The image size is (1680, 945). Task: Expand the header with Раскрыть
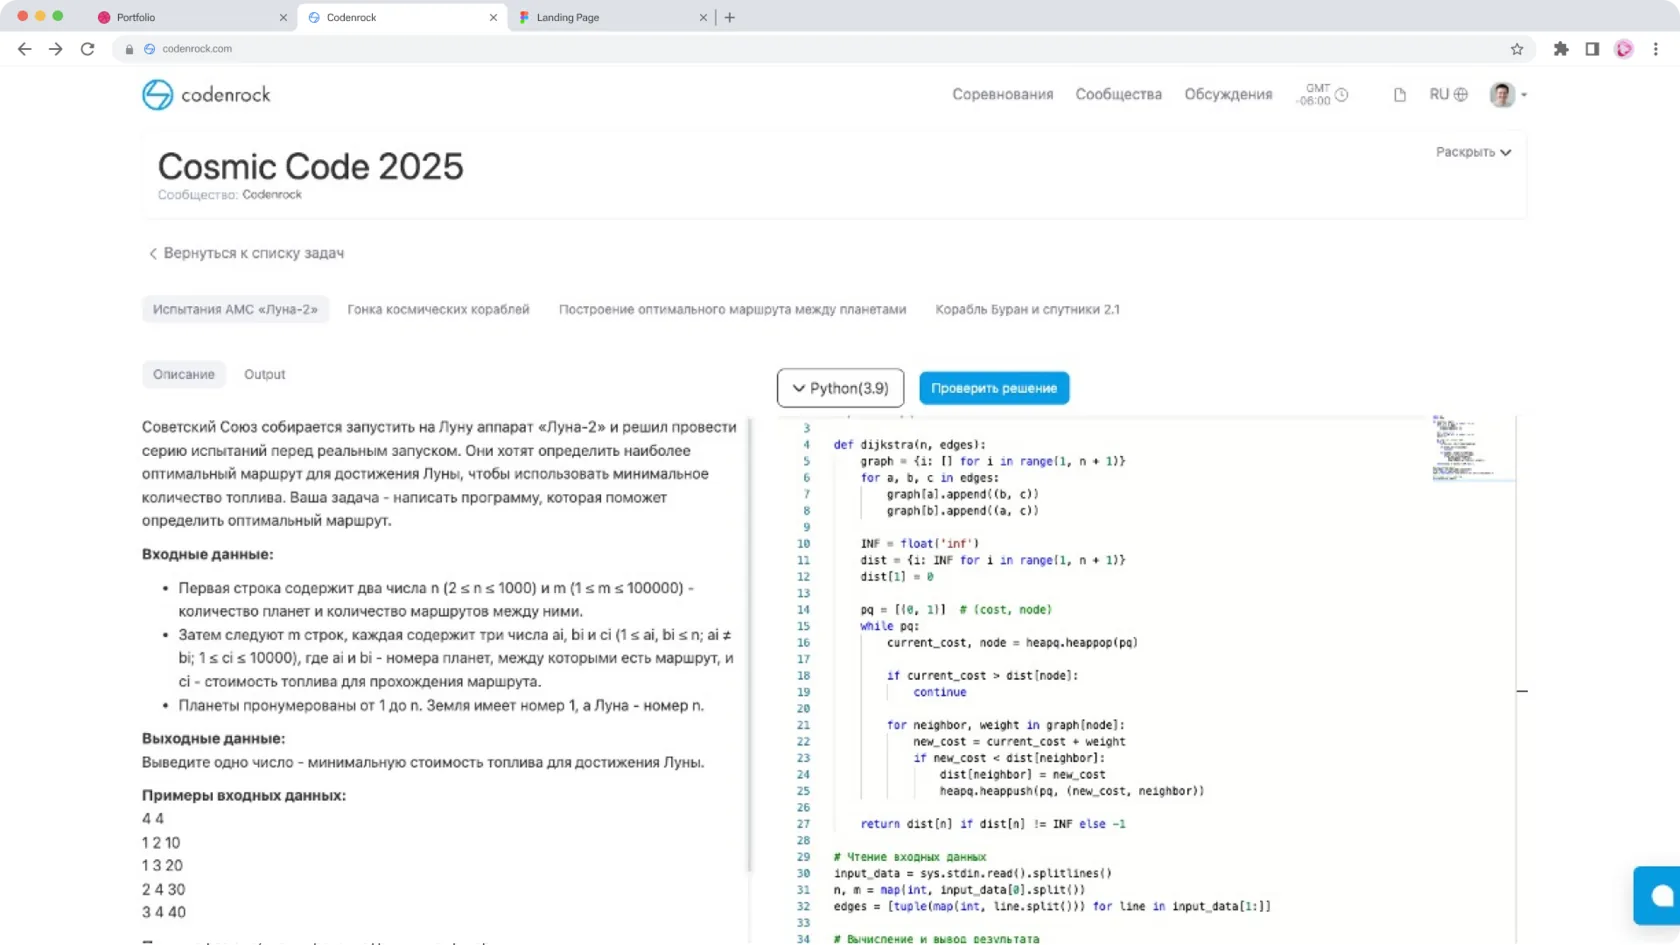(1473, 152)
